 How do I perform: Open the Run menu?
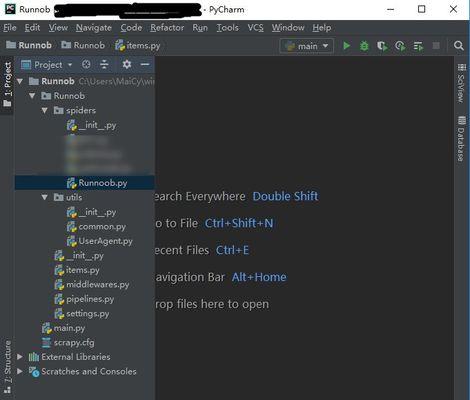200,28
